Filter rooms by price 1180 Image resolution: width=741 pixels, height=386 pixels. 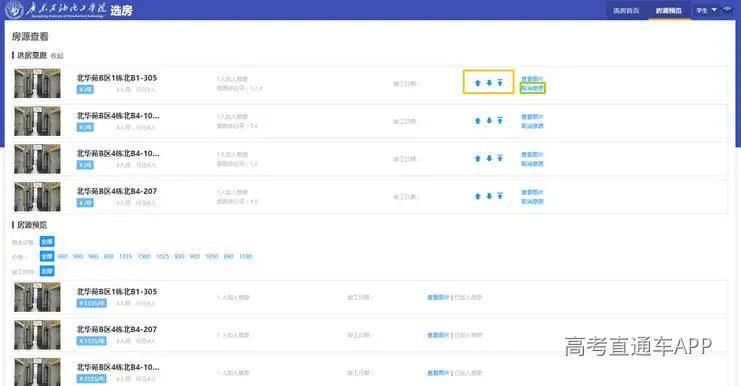[x=246, y=257]
